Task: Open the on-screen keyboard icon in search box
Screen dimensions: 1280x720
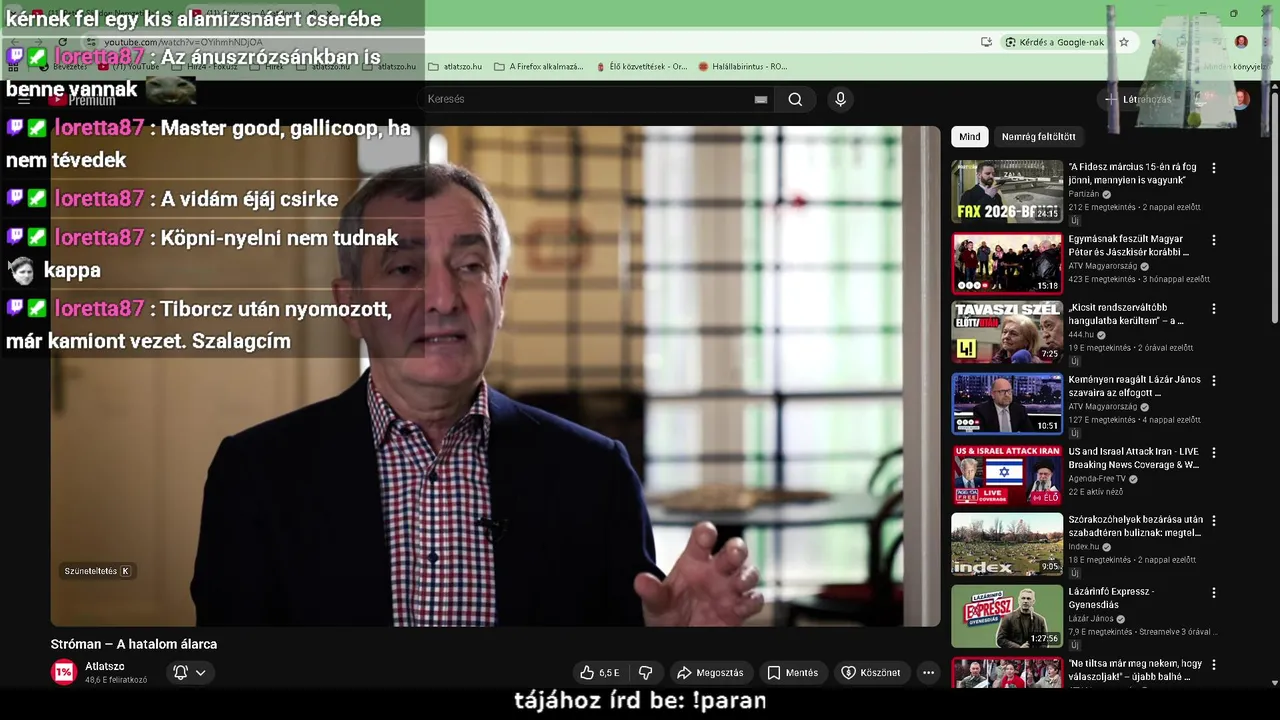Action: [x=761, y=99]
